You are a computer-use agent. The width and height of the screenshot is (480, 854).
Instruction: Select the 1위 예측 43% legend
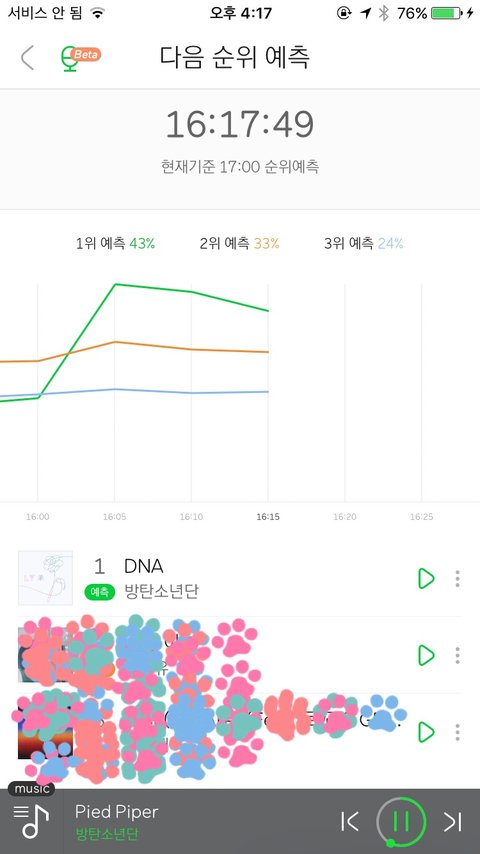point(116,243)
